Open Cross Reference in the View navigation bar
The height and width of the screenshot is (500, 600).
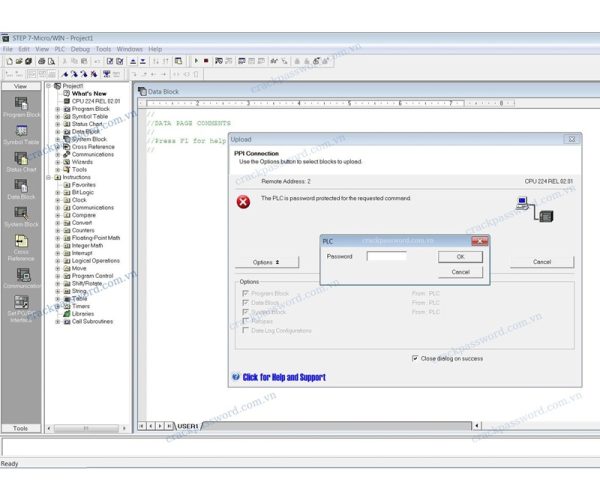[21, 248]
